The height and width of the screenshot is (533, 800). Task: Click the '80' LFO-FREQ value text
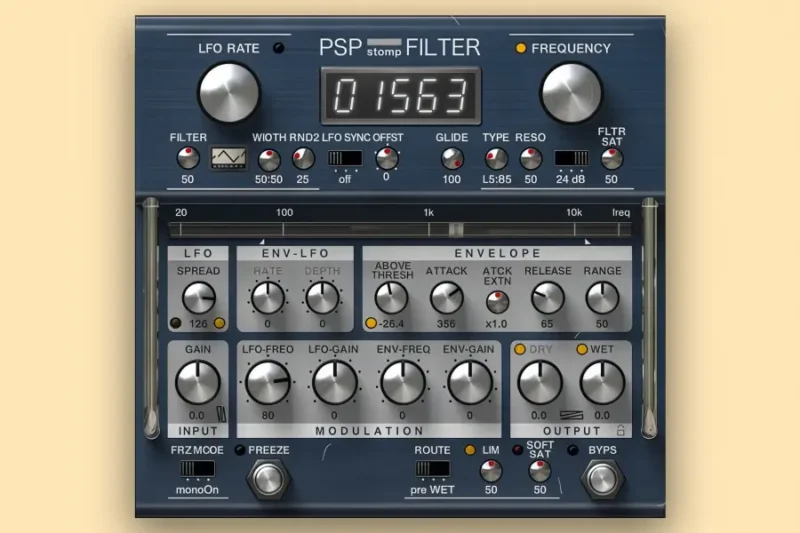tap(268, 415)
